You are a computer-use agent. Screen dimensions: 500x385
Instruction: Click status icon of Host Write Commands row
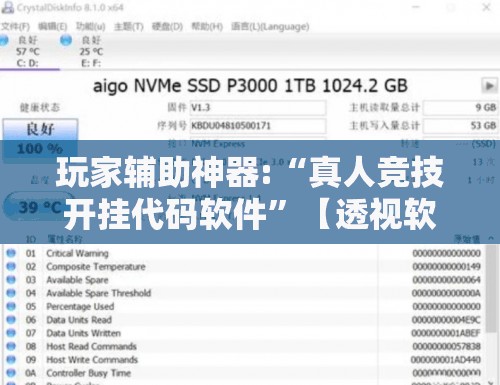[11, 360]
